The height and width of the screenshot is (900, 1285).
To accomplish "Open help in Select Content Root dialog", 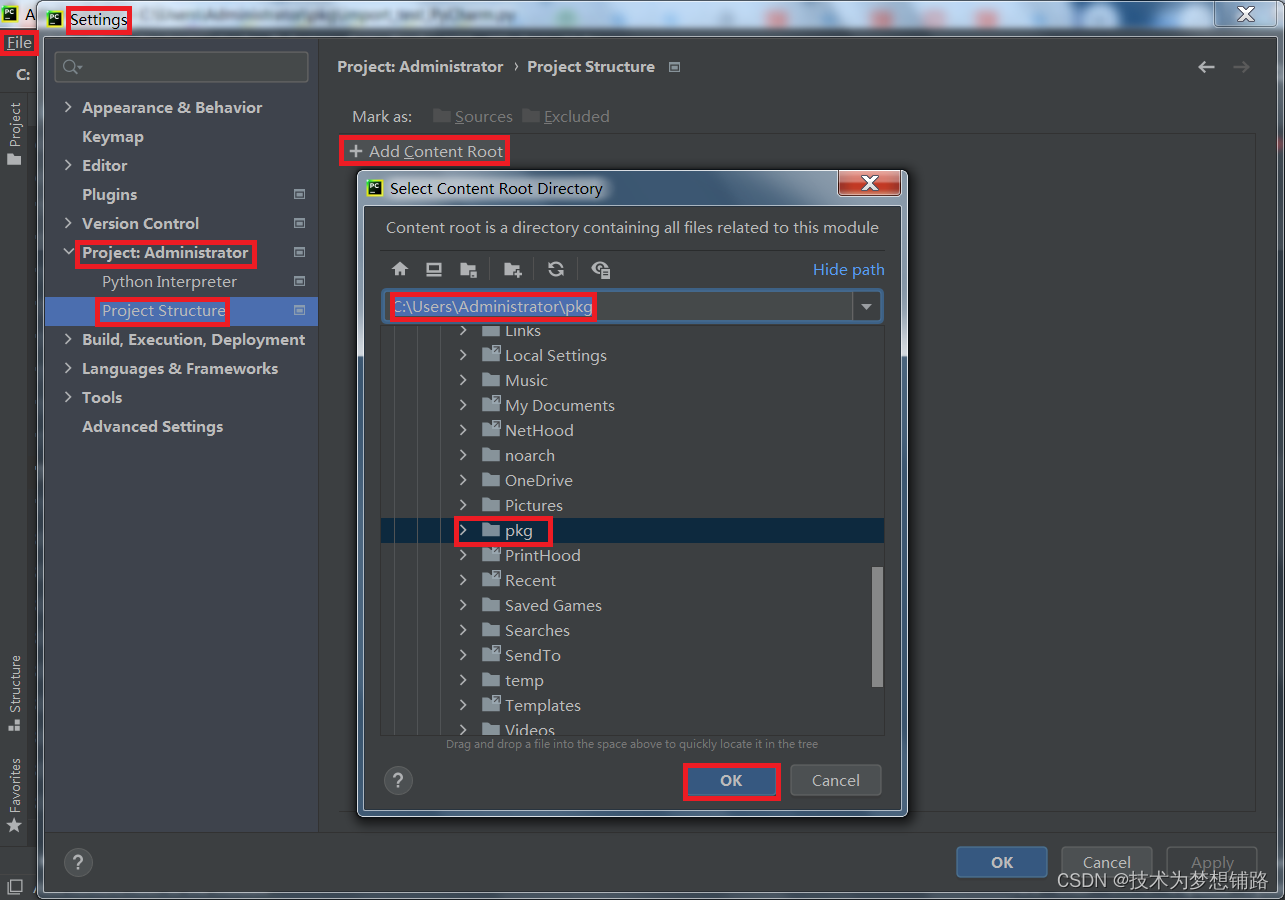I will click(398, 781).
